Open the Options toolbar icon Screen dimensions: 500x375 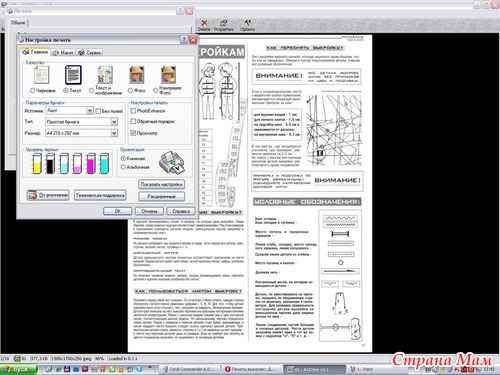click(x=247, y=23)
